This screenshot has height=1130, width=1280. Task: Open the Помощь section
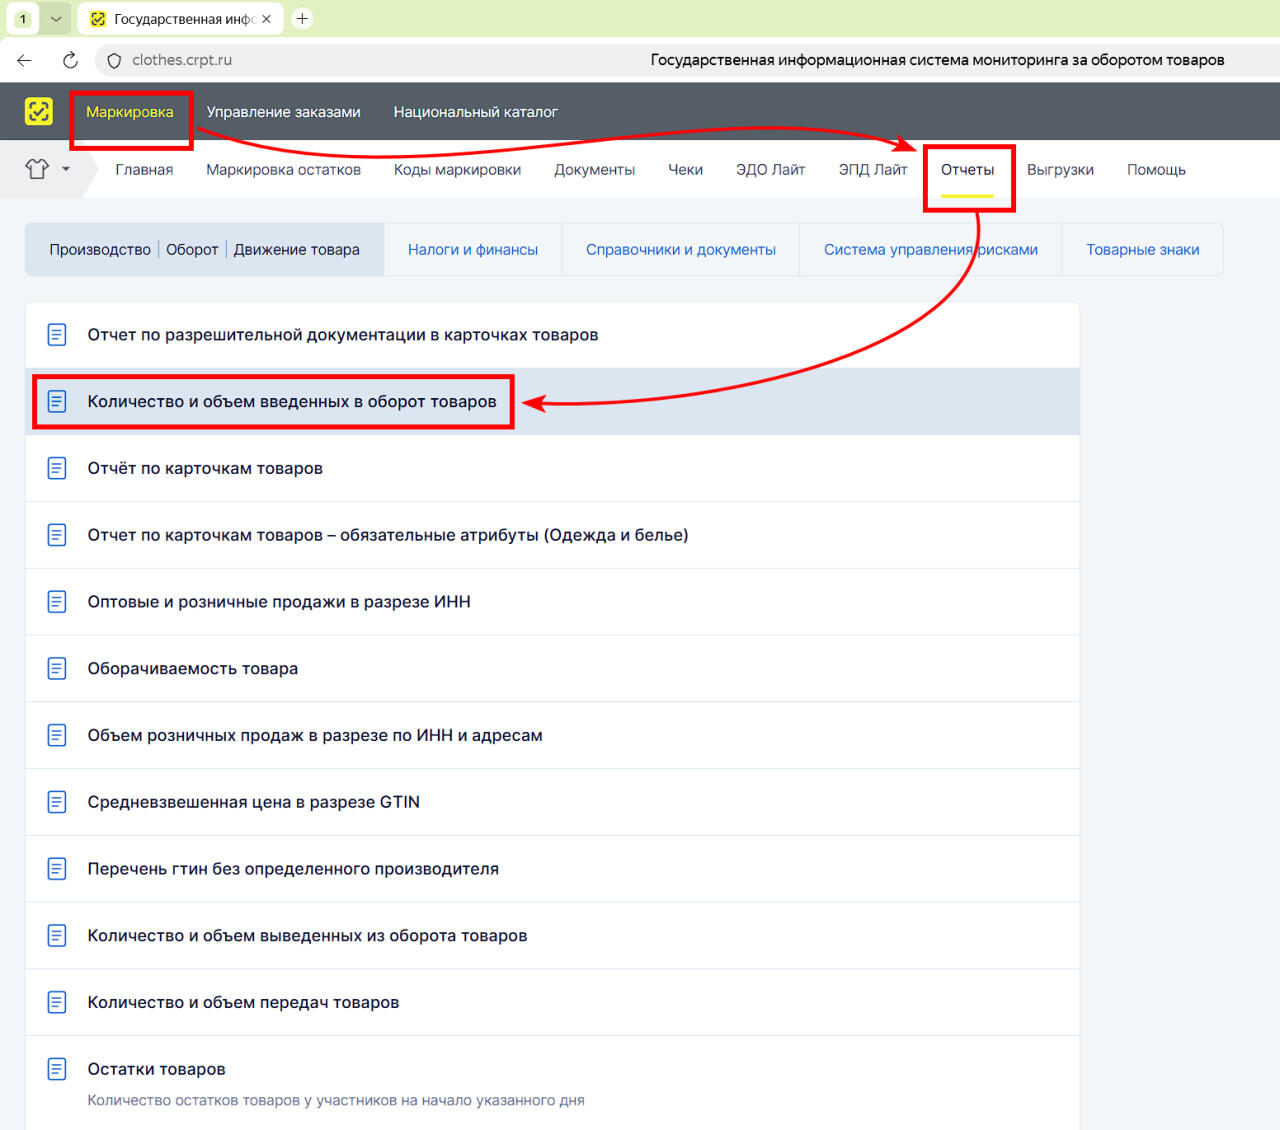tap(1157, 170)
